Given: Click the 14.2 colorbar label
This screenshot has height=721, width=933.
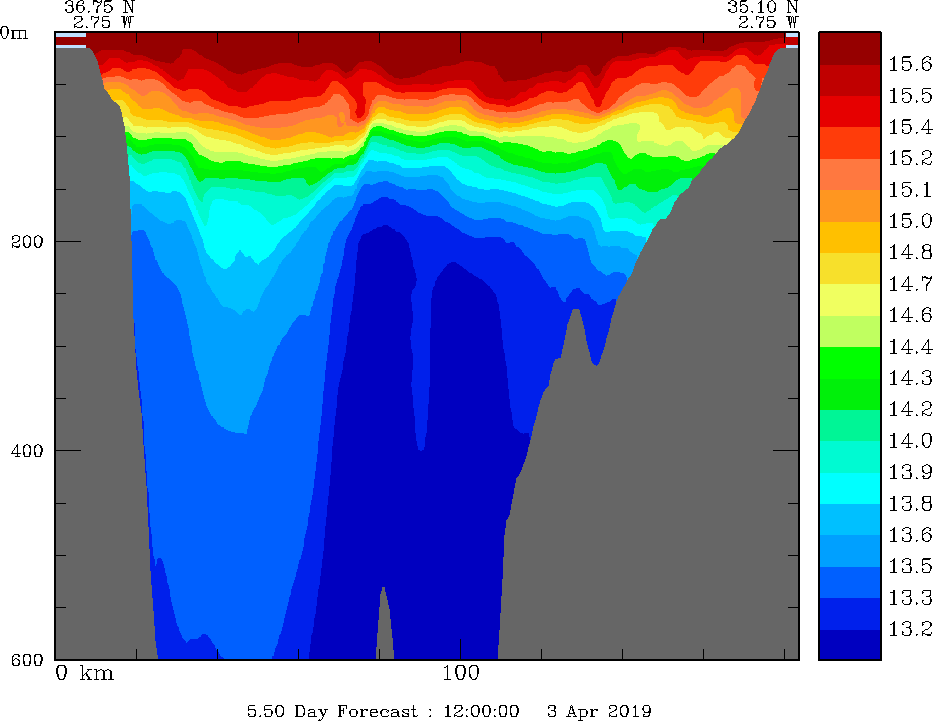Looking at the screenshot, I should pos(910,409).
